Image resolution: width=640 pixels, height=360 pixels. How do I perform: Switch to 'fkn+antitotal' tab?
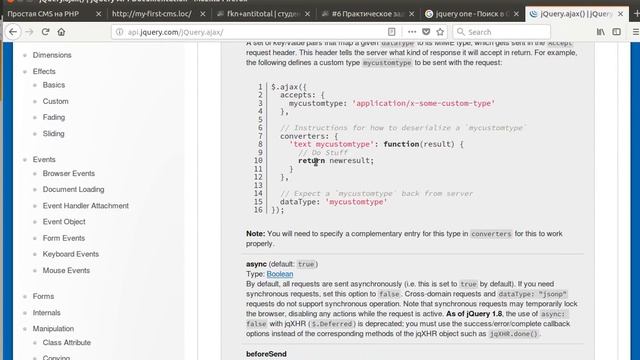263,14
